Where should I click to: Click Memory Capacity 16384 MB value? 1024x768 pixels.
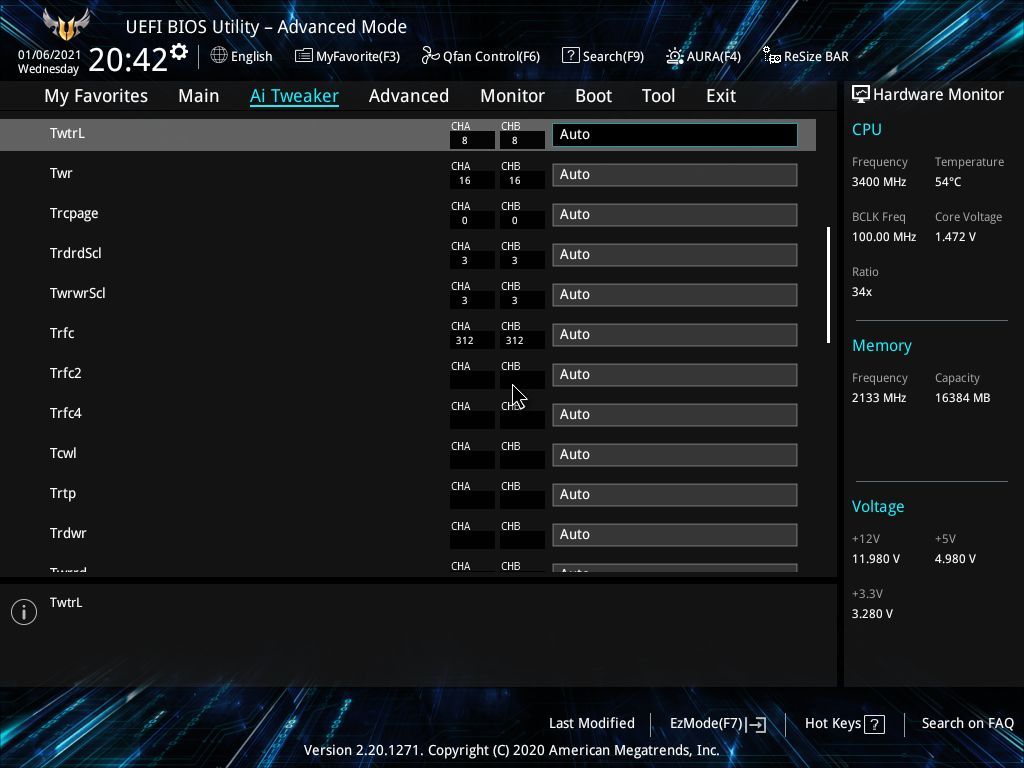tap(962, 398)
